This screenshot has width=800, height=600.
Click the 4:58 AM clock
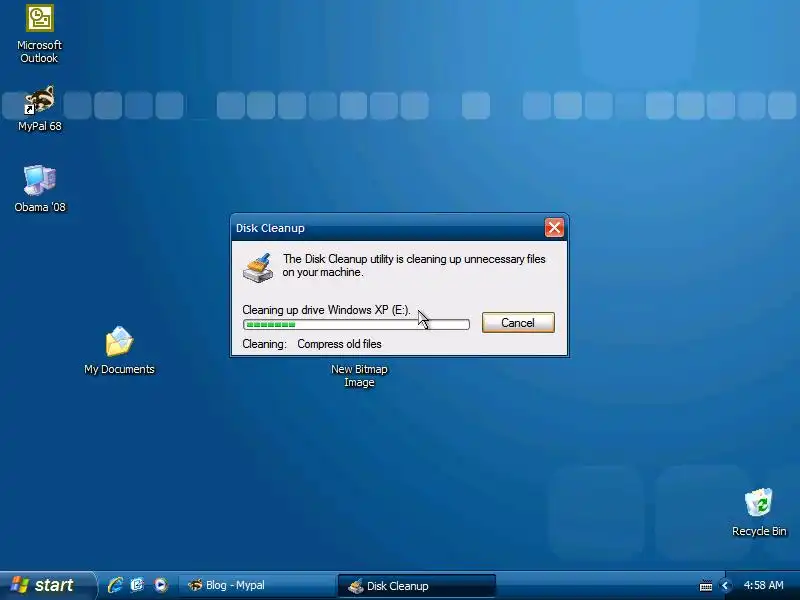(x=763, y=585)
